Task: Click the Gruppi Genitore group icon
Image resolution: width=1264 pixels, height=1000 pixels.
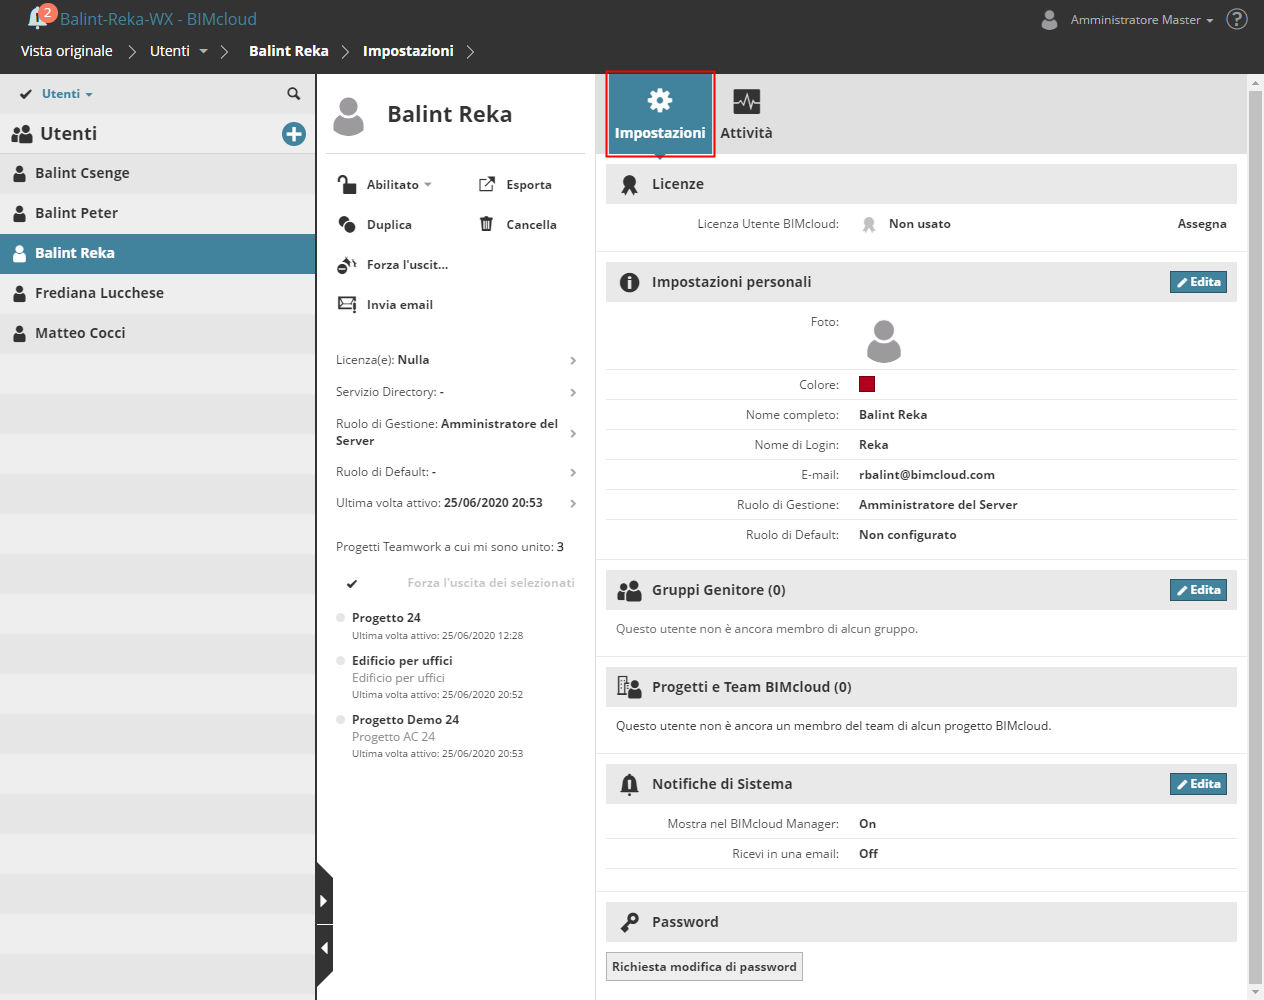Action: [x=629, y=591]
